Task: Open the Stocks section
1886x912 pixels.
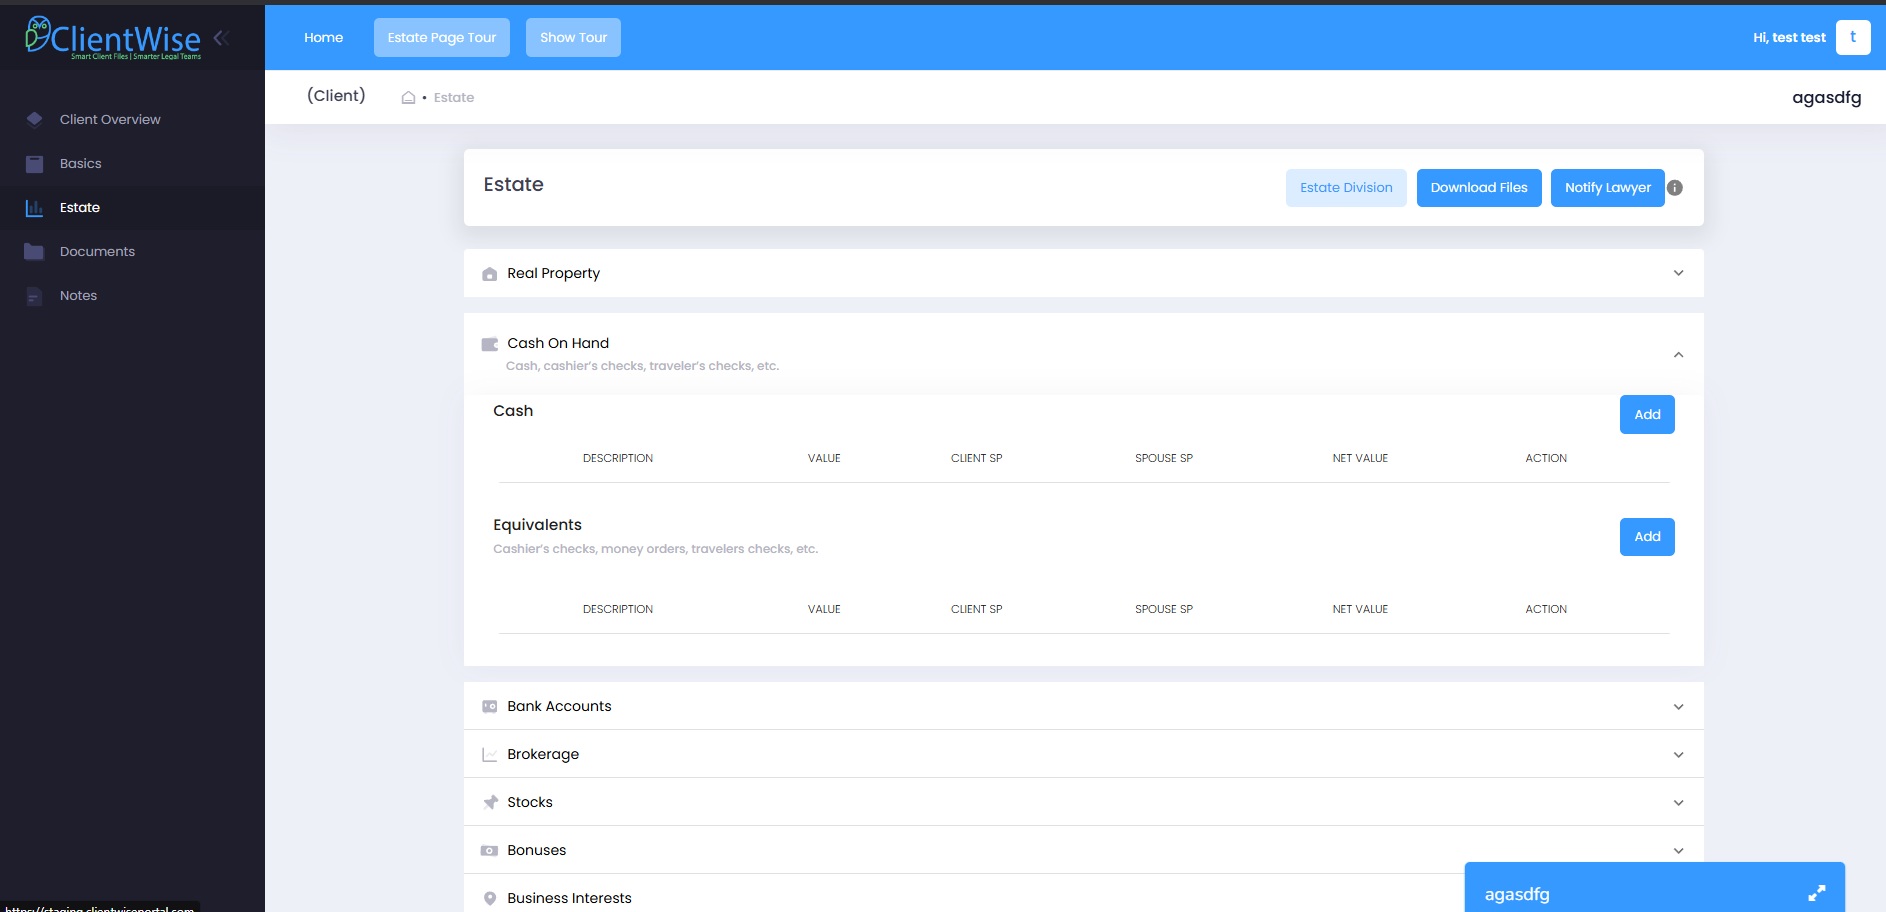Action: click(x=1679, y=802)
